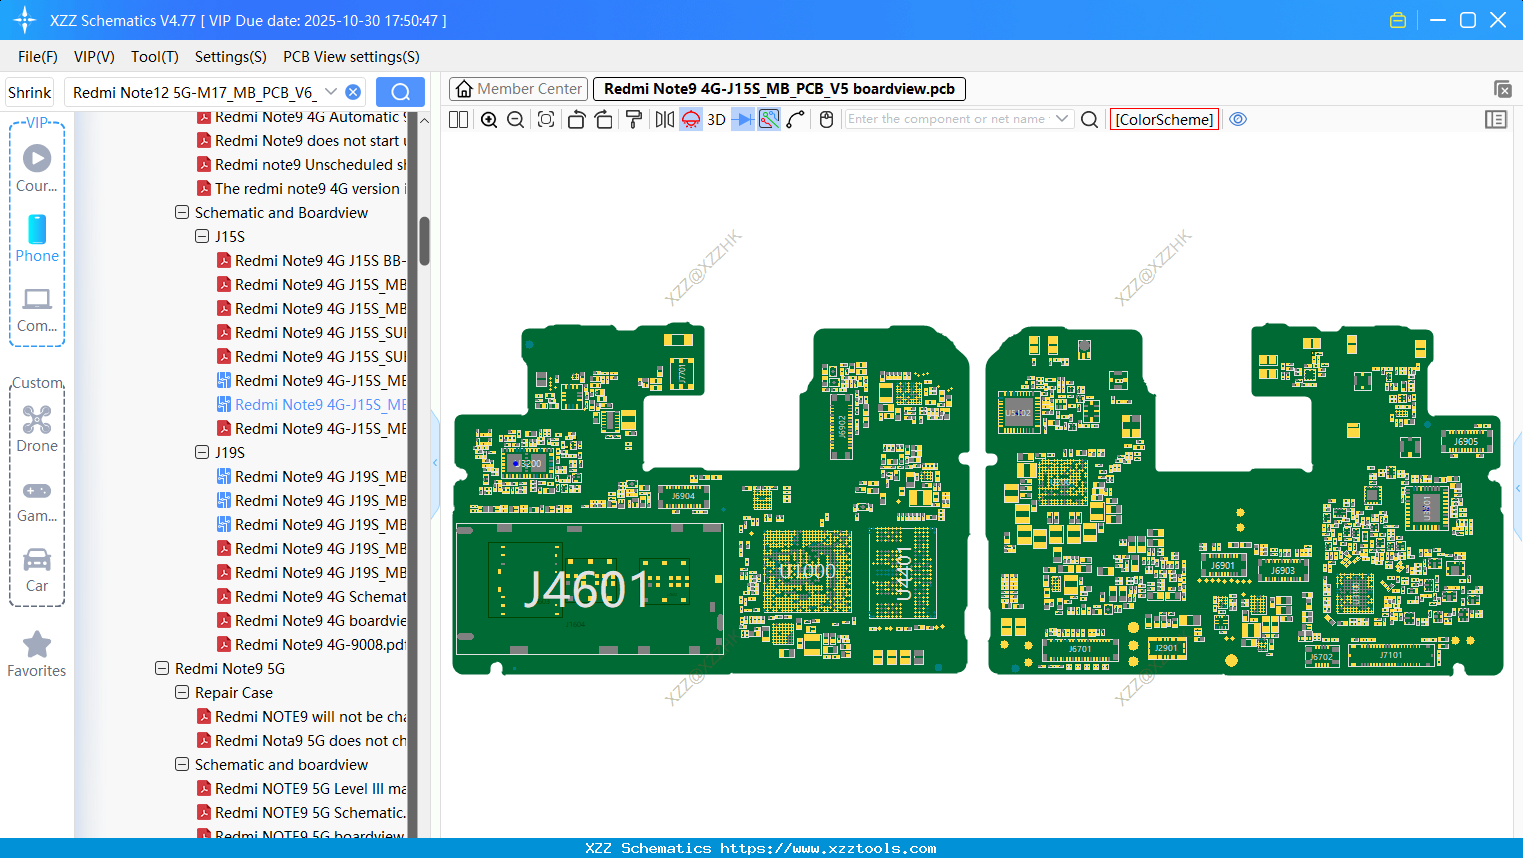Toggle the eye visibility icon beside ColorScheme
The width and height of the screenshot is (1523, 858).
pyautogui.click(x=1238, y=119)
